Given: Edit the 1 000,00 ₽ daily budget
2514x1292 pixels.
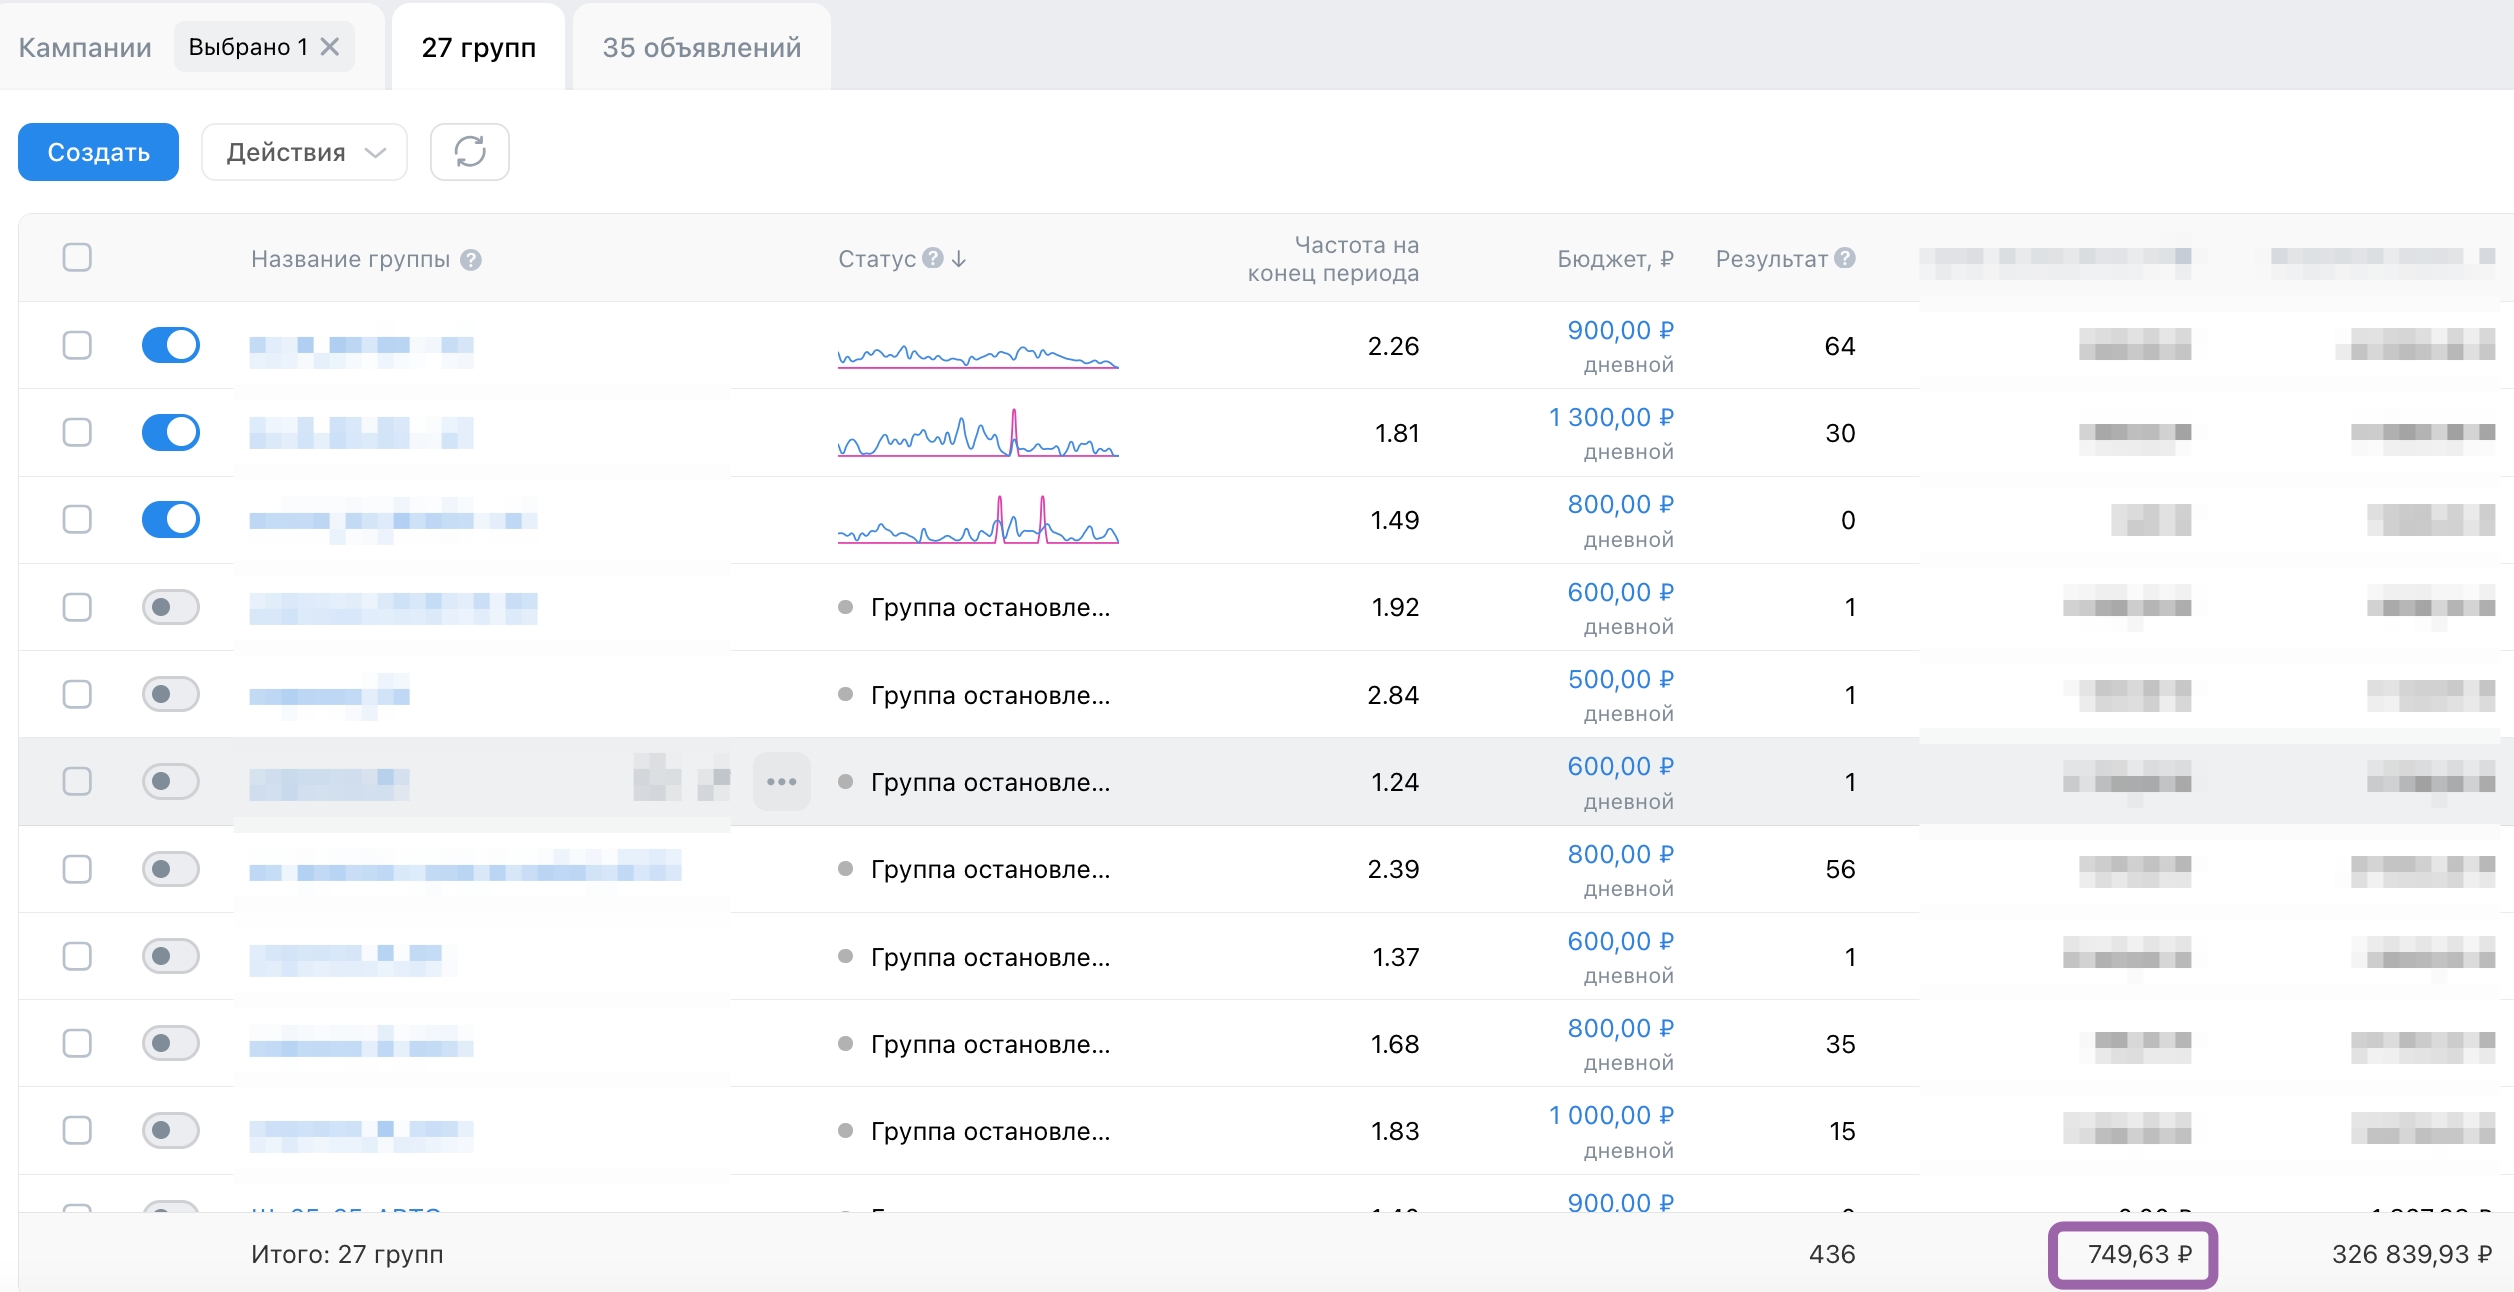Looking at the screenshot, I should point(1610,1115).
